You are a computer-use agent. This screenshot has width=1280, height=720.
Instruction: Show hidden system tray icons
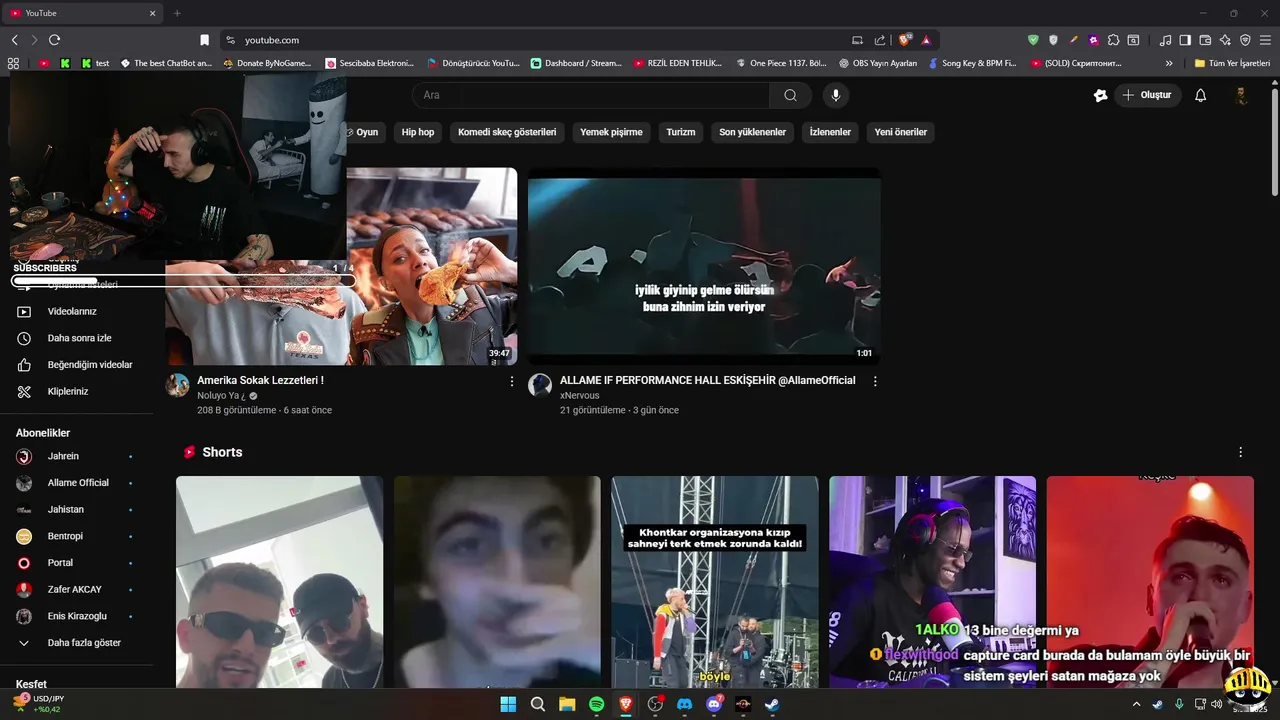click(1136, 704)
